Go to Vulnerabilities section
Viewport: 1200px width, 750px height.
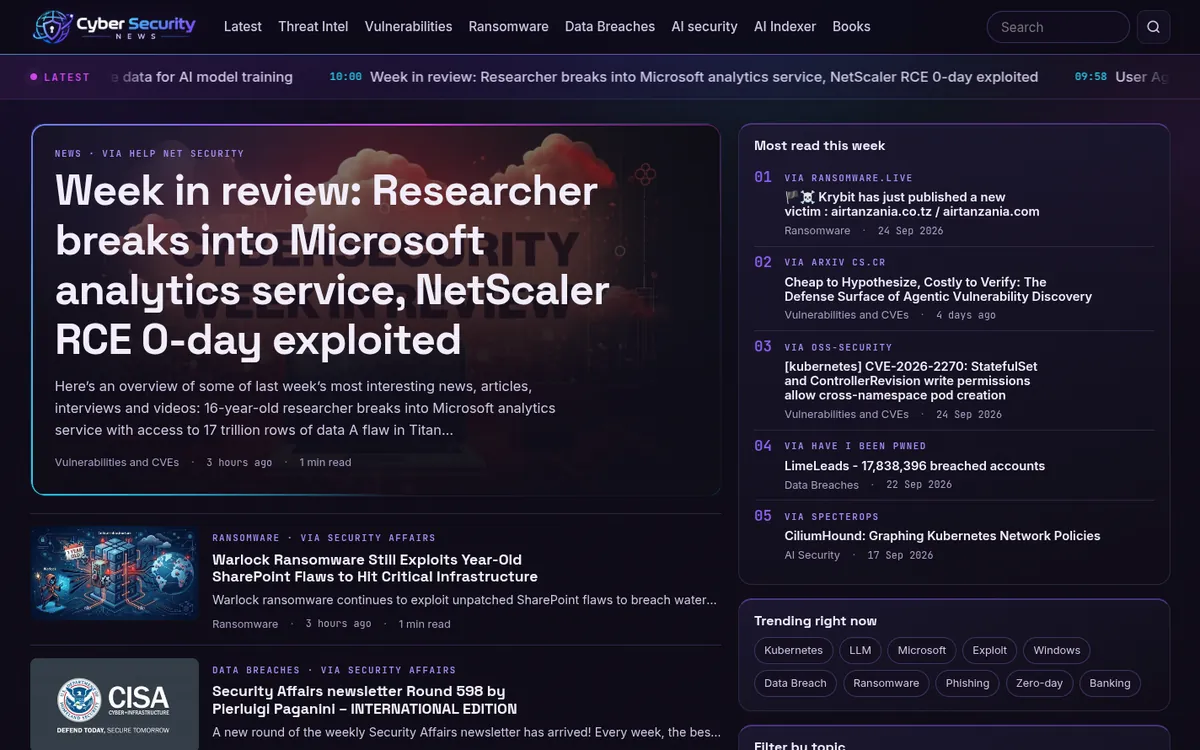[408, 27]
